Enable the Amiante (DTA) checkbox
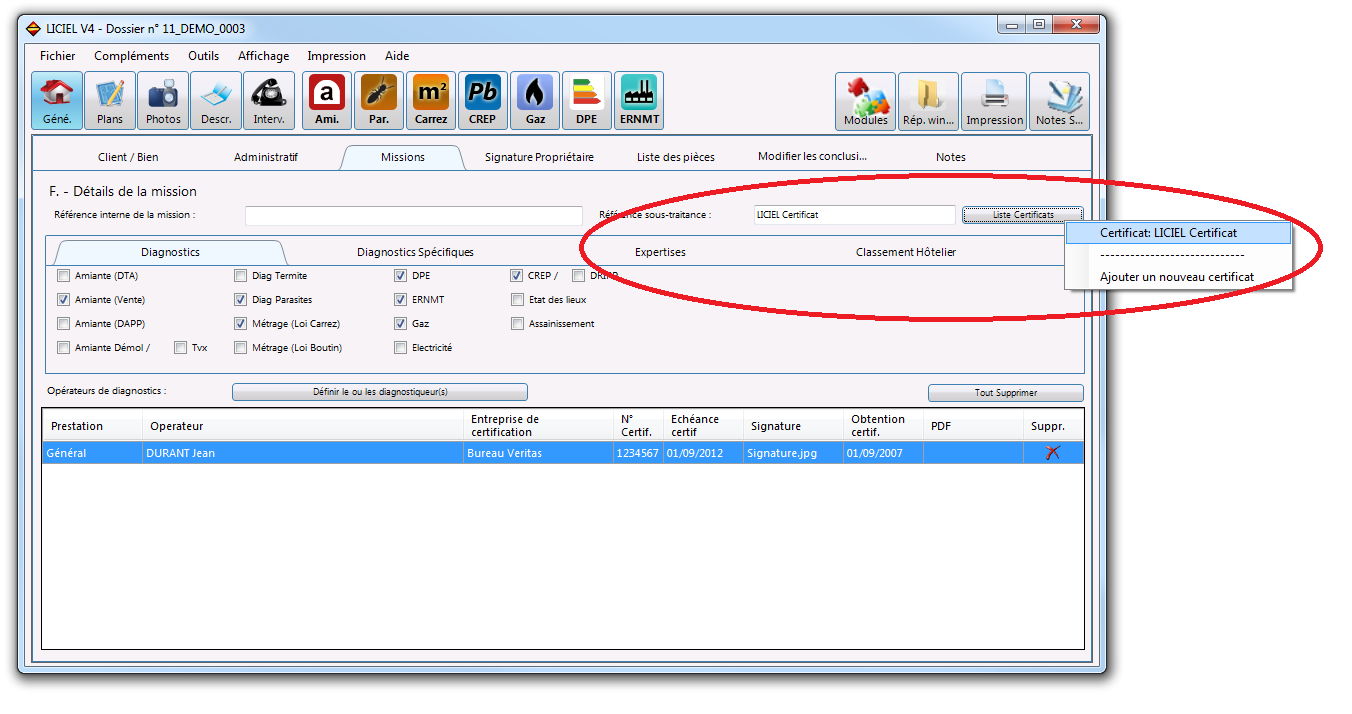 pyautogui.click(x=64, y=276)
